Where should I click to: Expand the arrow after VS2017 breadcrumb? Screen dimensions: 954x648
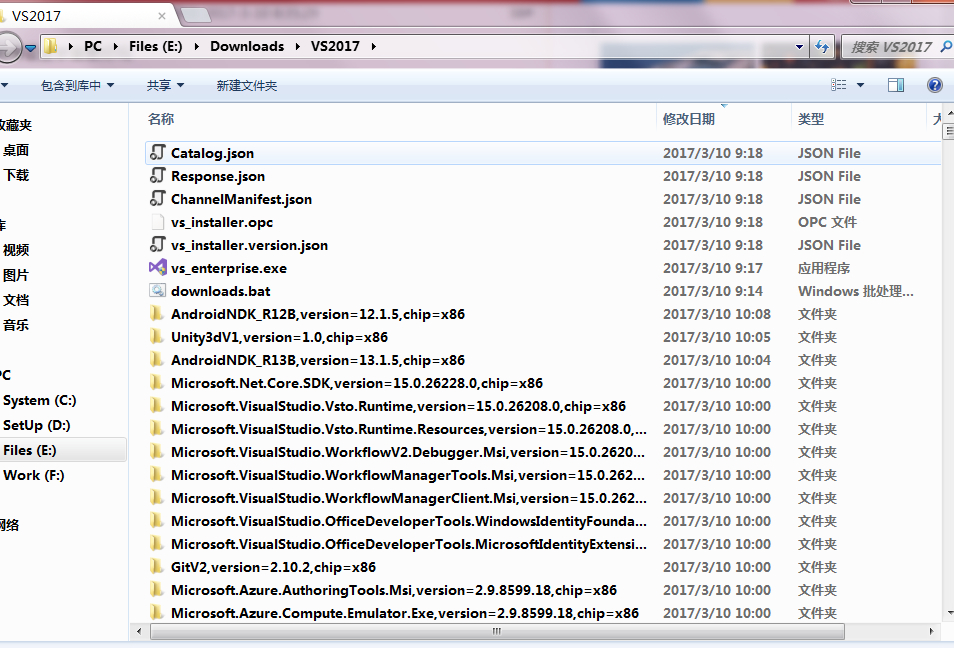373,46
